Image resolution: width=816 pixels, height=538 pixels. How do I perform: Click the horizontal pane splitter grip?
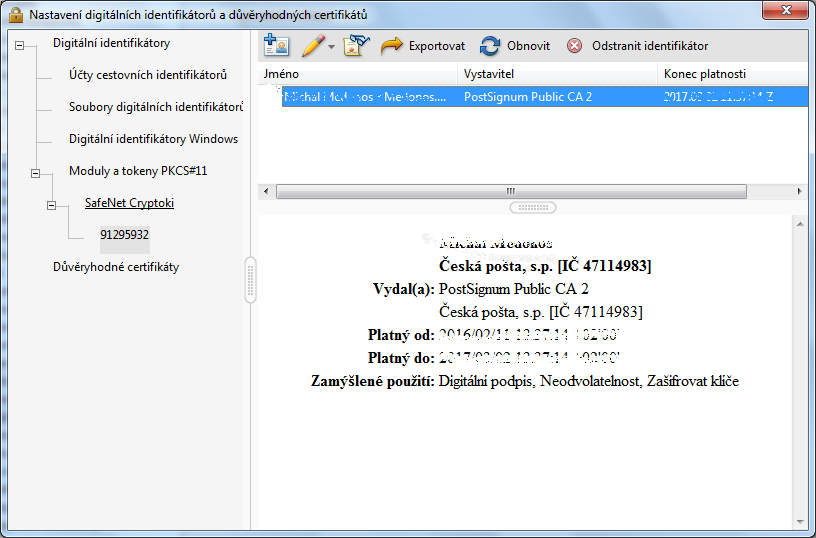[x=533, y=208]
